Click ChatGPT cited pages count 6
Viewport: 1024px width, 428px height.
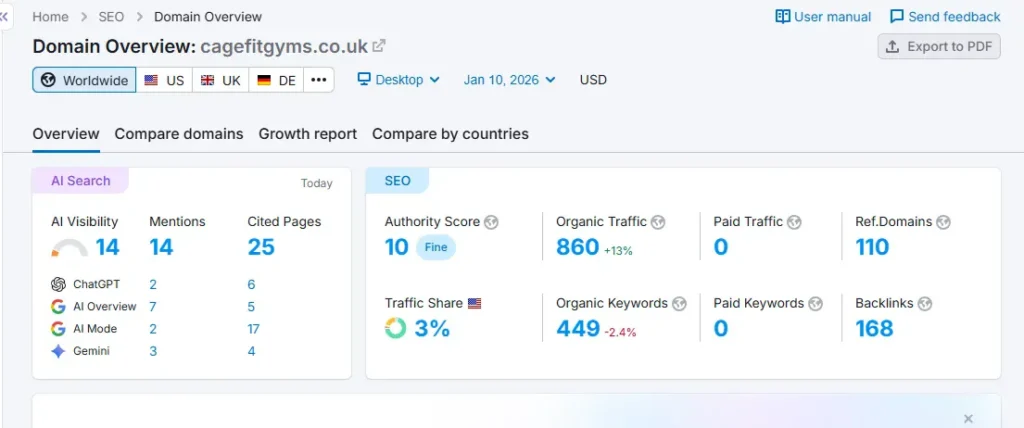click(x=251, y=284)
